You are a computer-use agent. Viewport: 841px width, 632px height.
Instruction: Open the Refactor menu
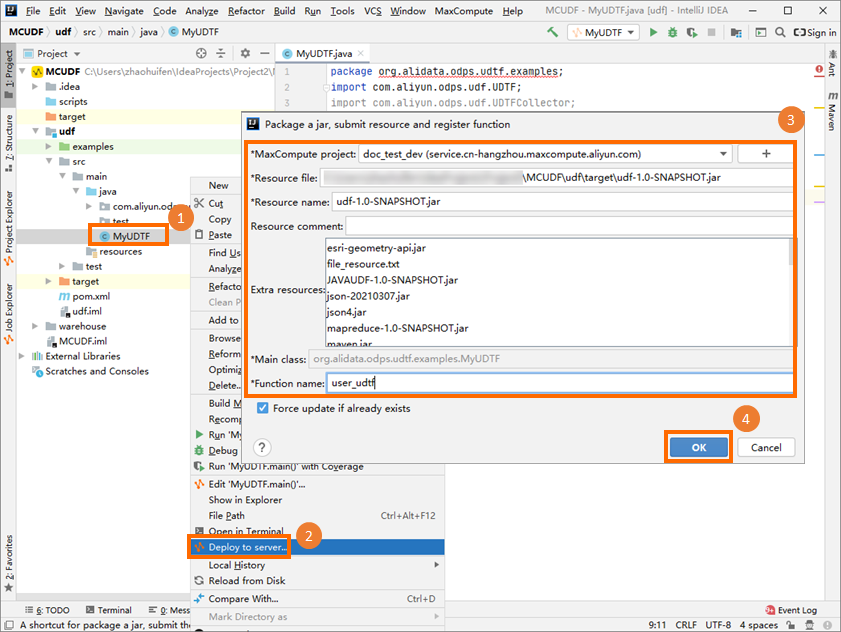(246, 11)
